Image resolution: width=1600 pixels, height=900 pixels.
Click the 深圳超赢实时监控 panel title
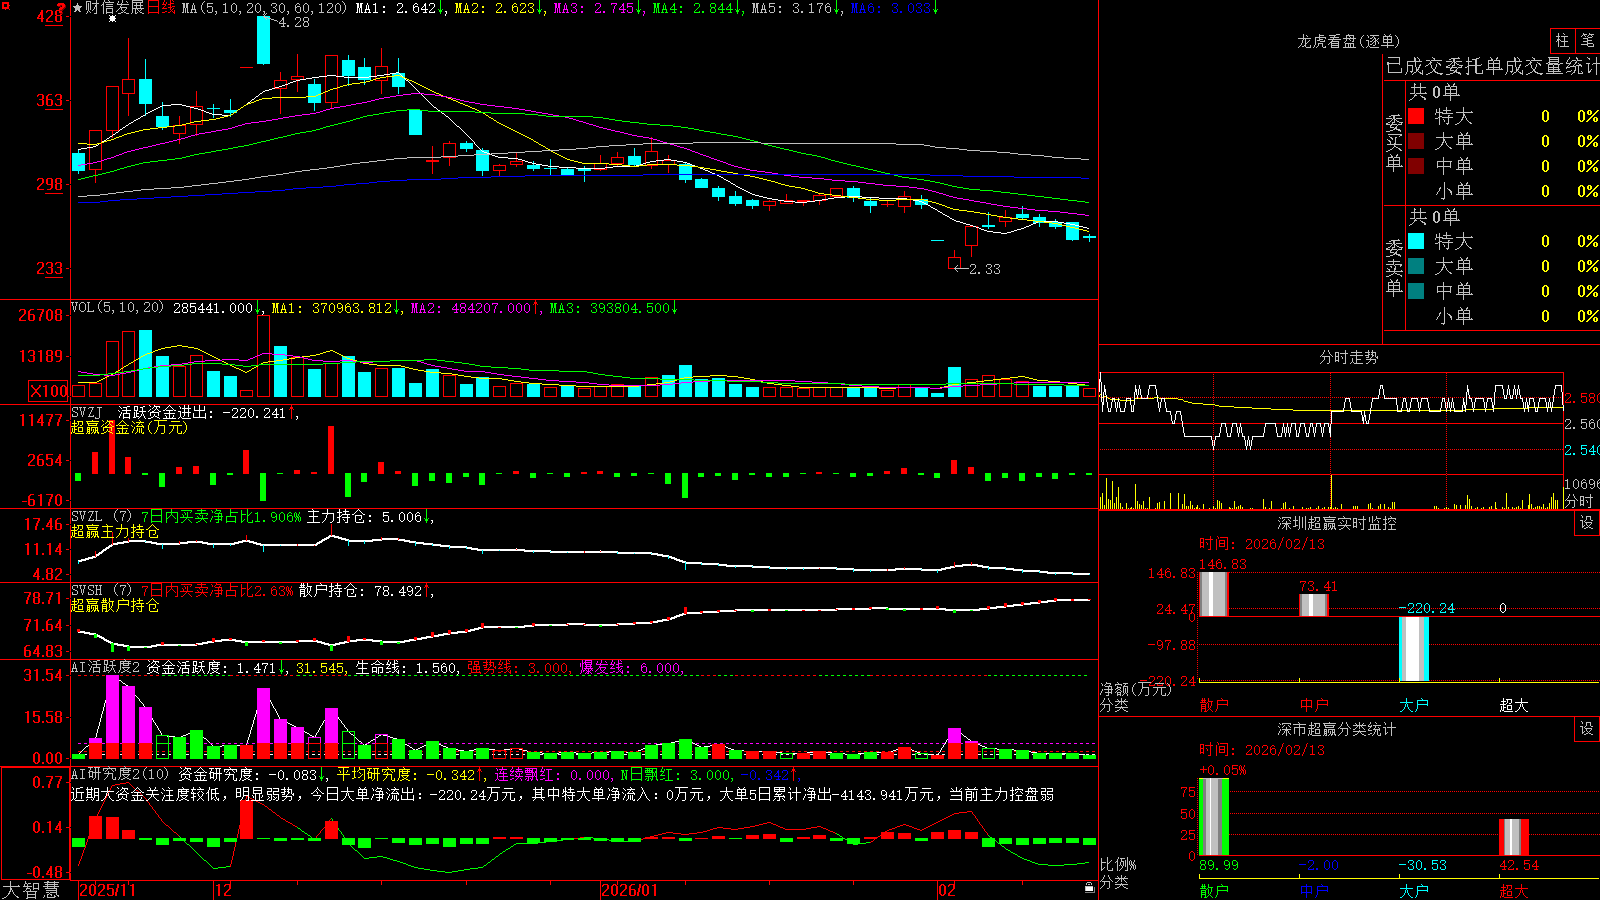point(1336,523)
